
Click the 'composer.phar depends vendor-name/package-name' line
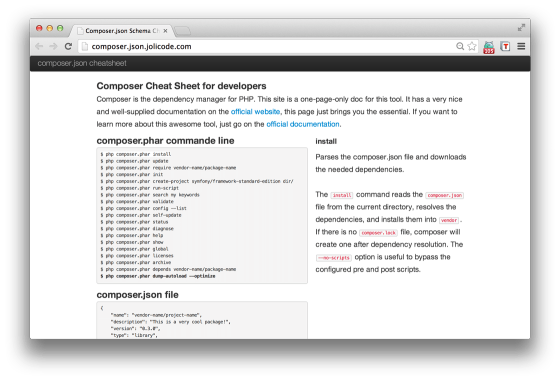[168, 269]
